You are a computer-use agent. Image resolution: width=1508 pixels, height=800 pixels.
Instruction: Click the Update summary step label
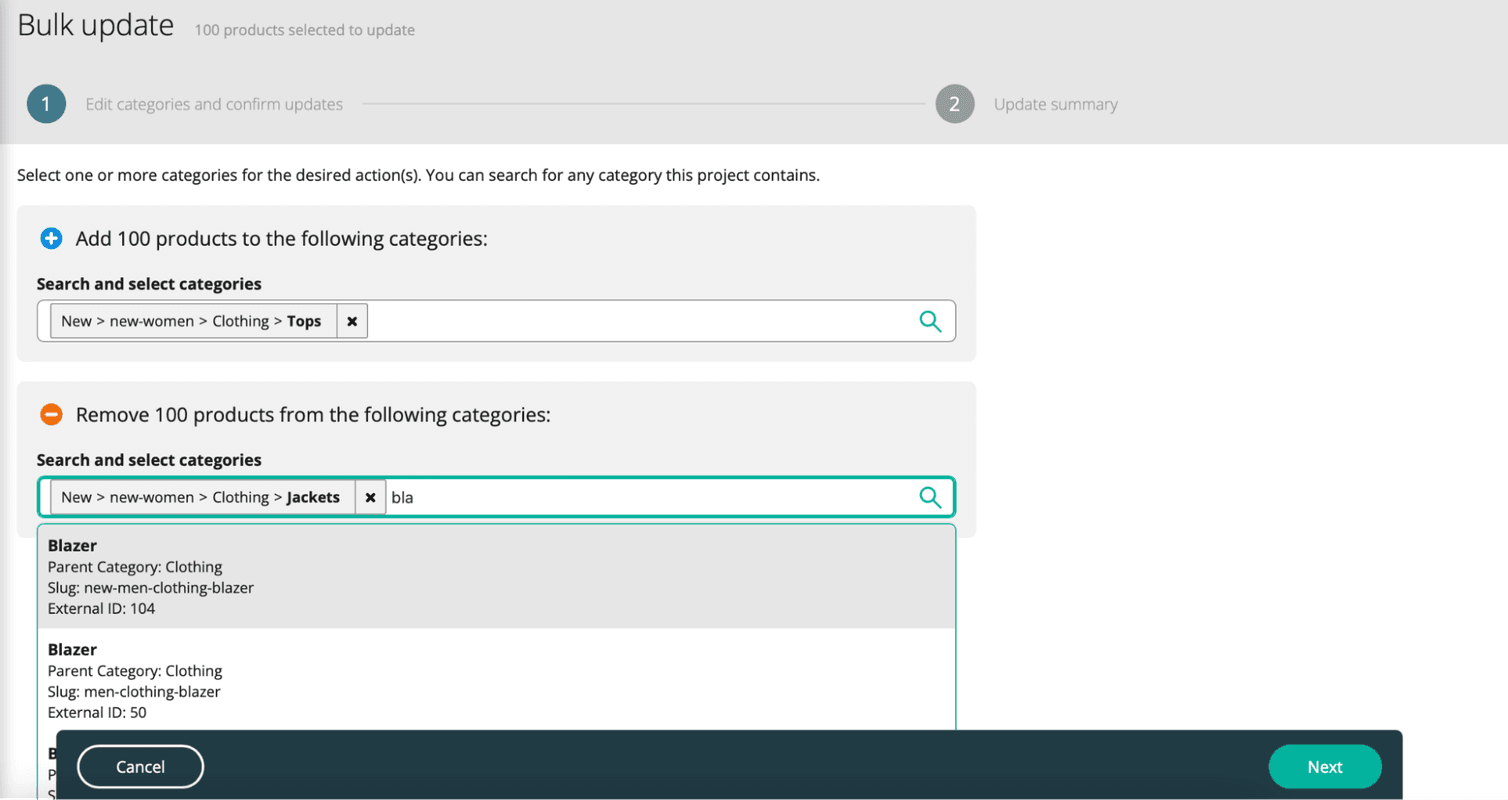coord(1056,103)
